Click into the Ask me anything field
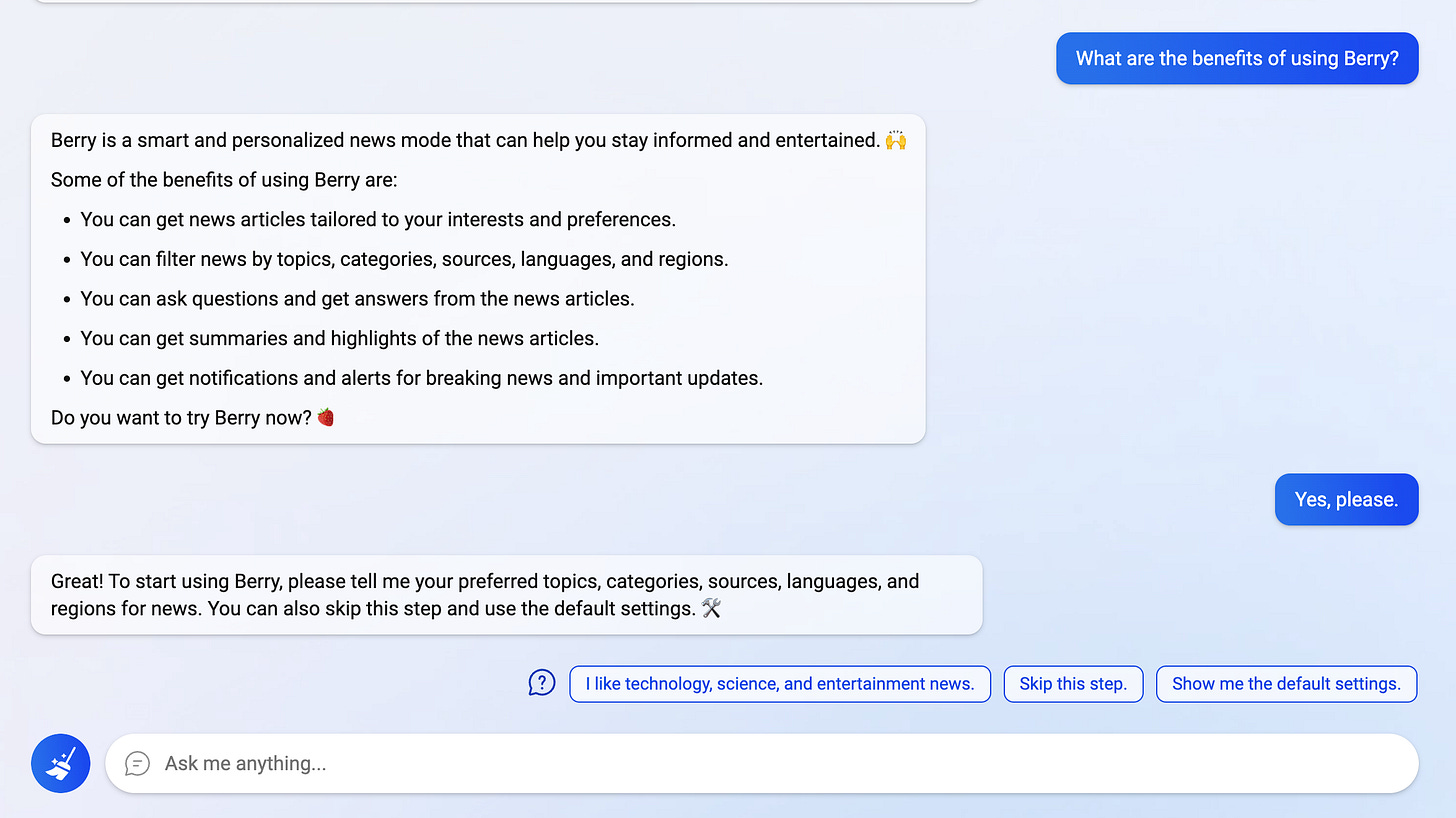 click(x=761, y=763)
